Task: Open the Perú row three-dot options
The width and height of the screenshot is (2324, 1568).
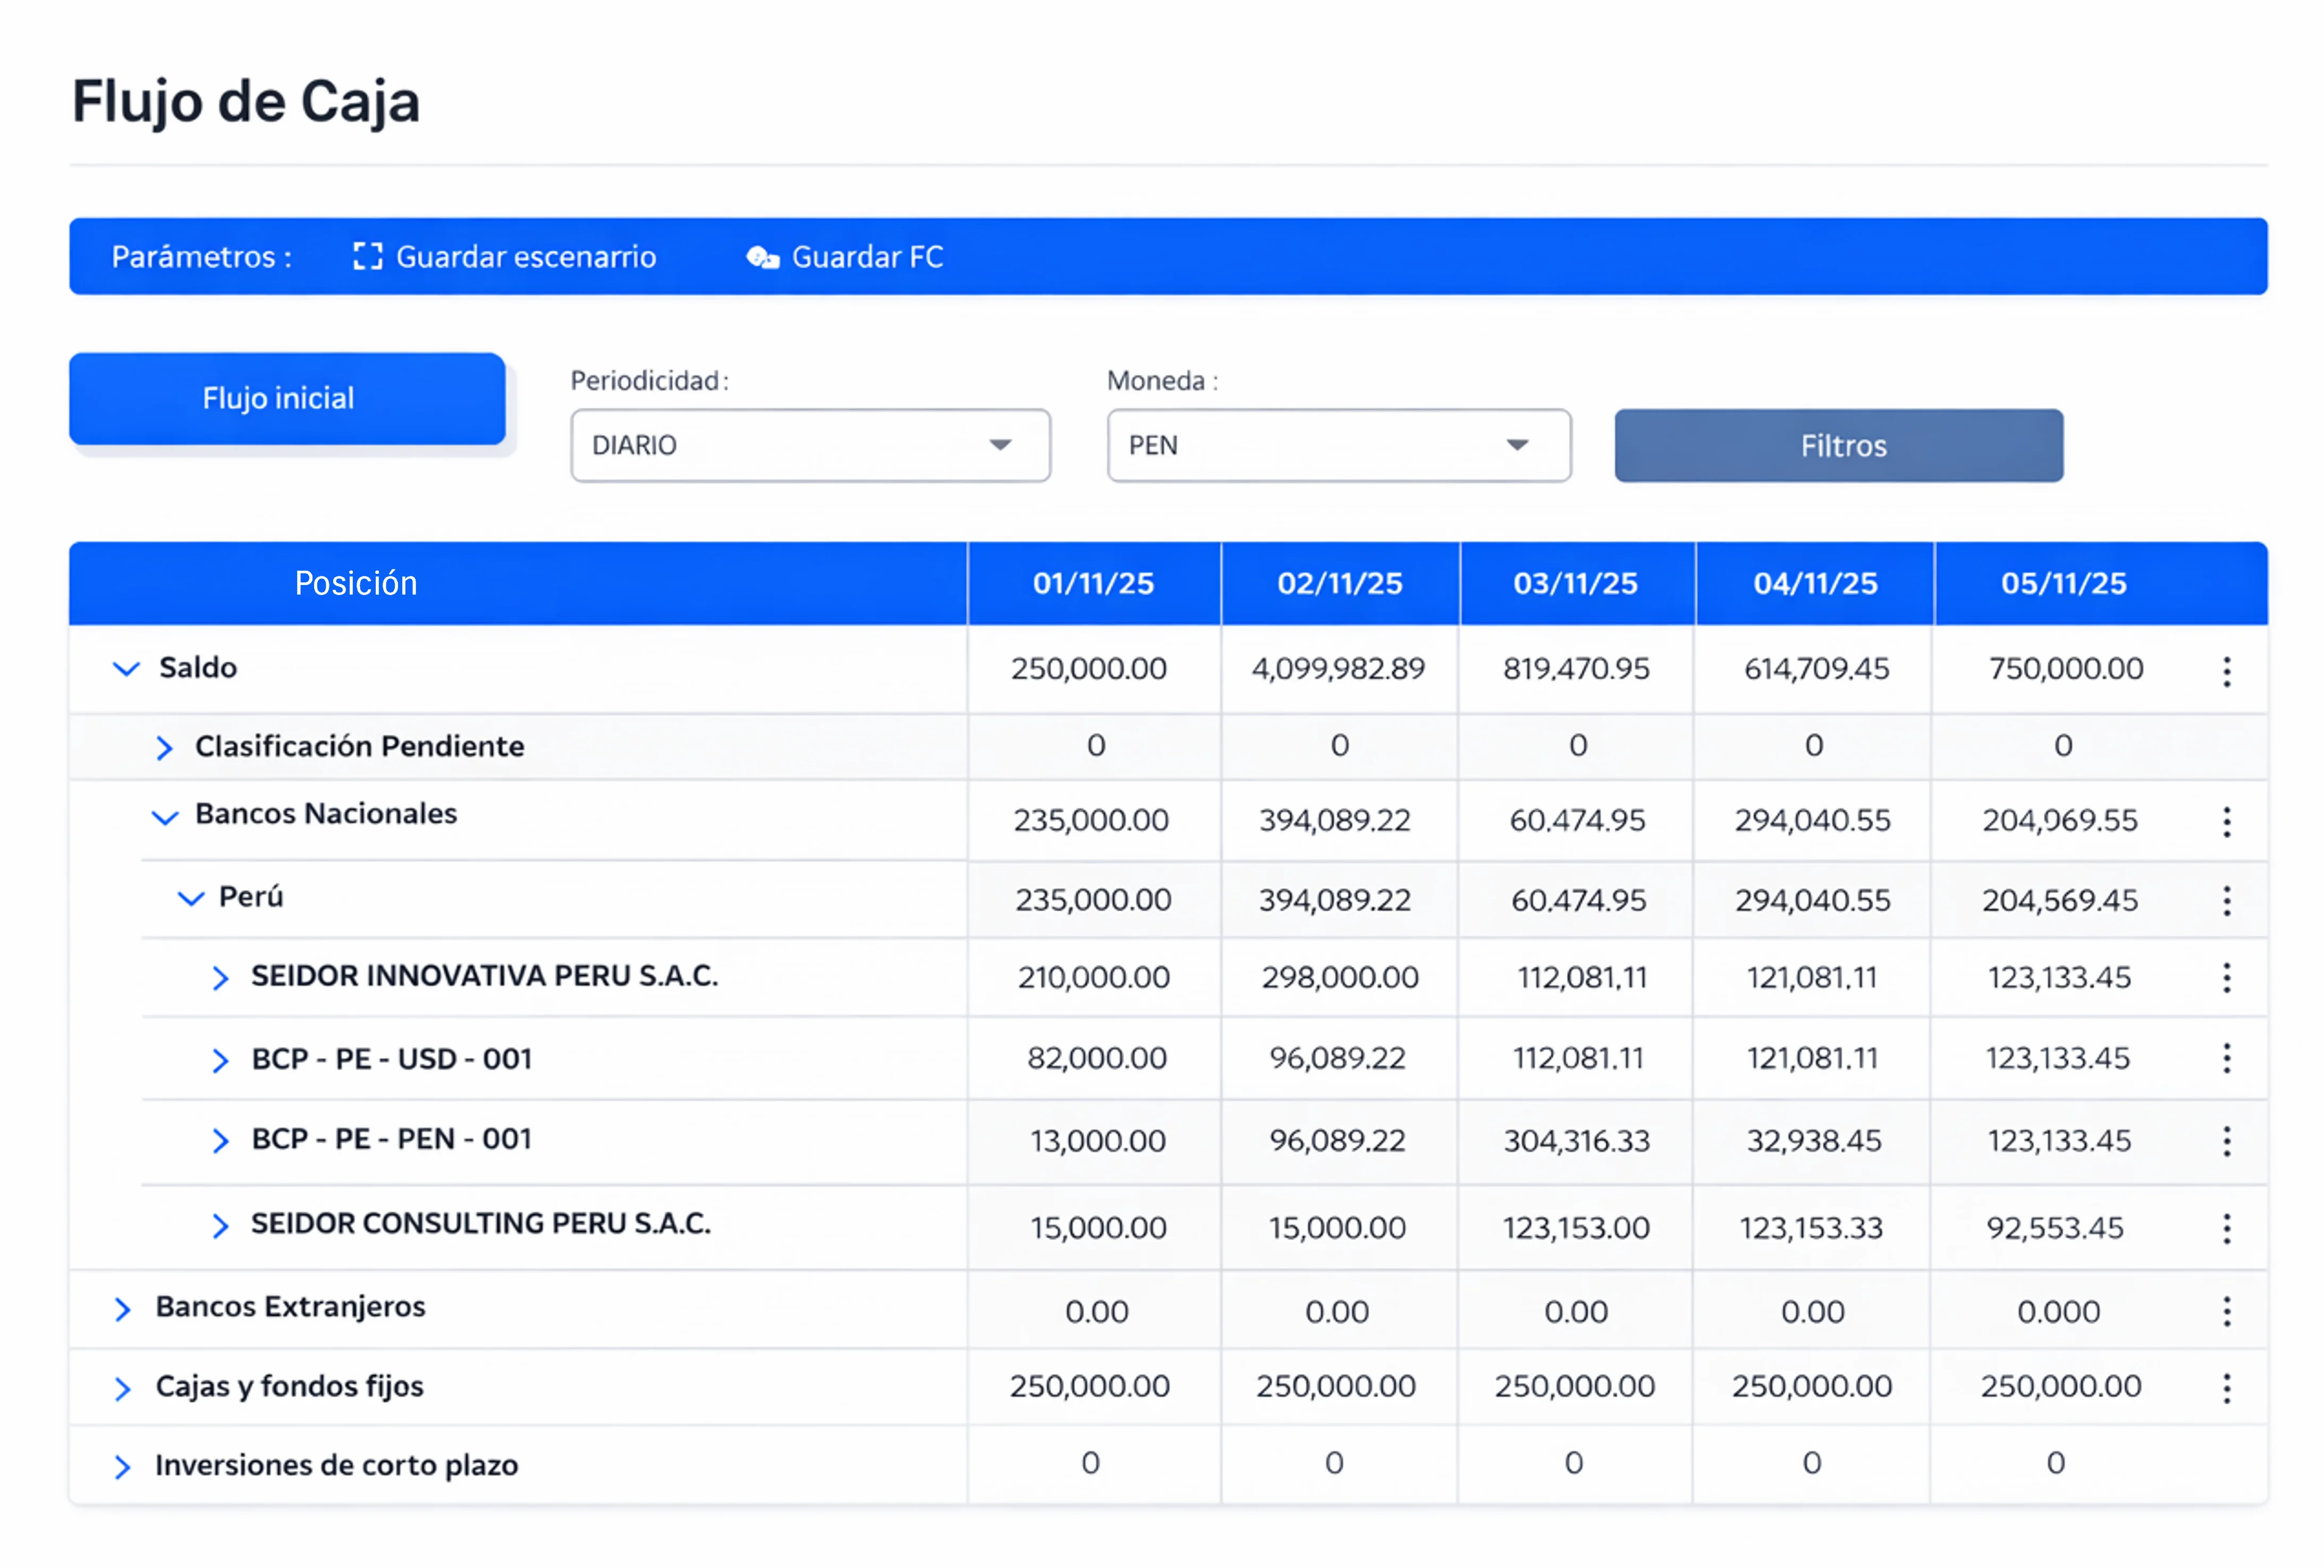Action: 2226,901
